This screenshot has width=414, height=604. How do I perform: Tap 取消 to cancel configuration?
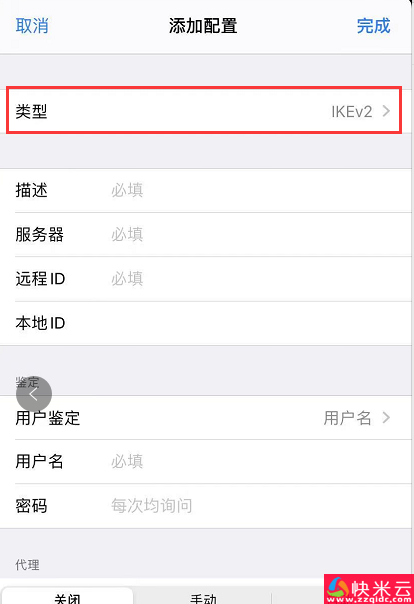tap(32, 26)
